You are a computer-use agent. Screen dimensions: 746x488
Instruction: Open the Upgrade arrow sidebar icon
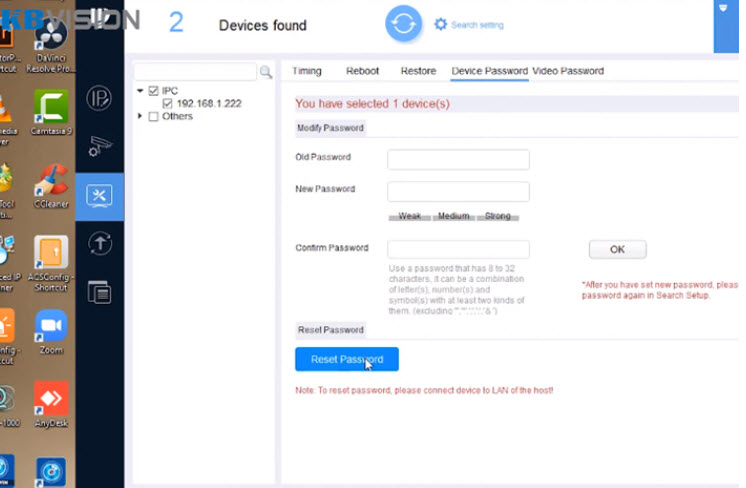point(100,244)
